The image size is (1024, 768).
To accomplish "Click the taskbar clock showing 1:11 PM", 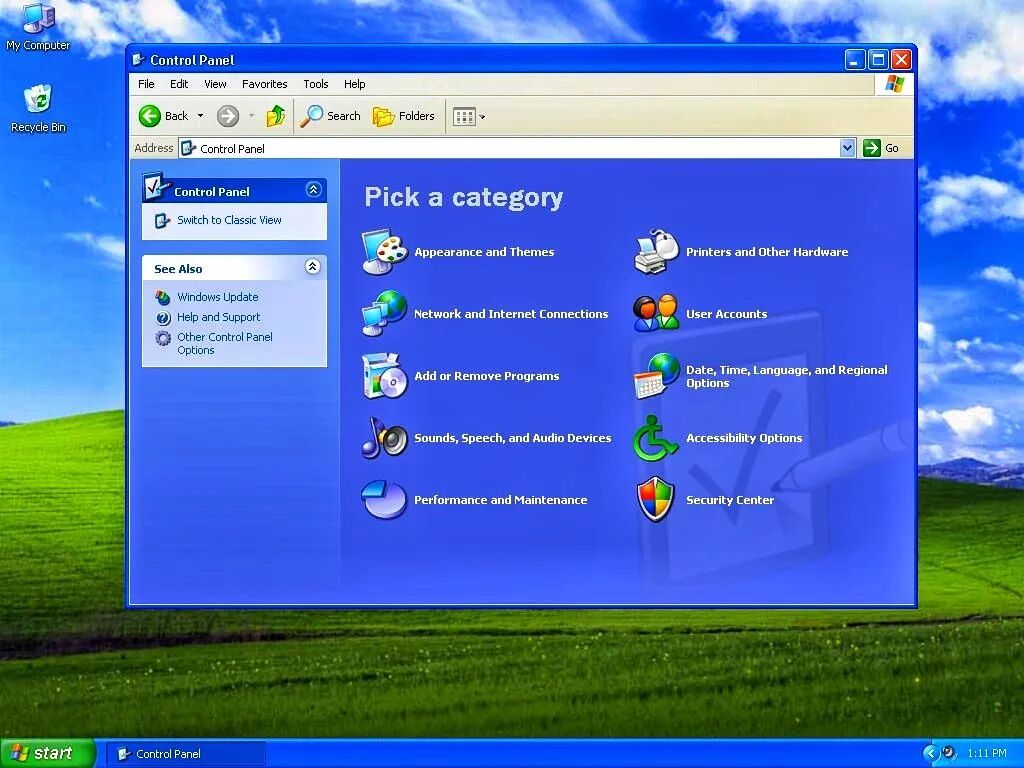I will [987, 753].
